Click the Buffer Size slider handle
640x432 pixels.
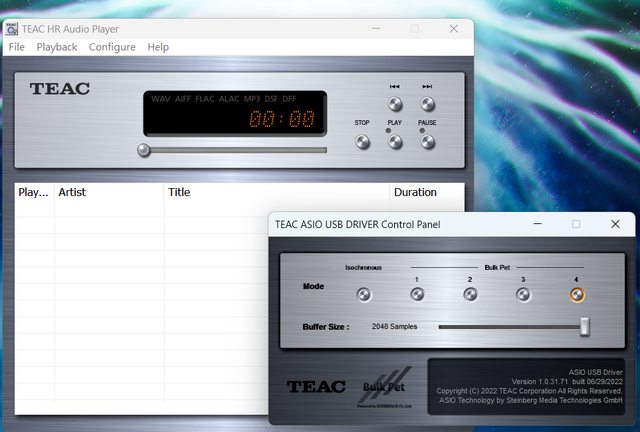coord(585,326)
